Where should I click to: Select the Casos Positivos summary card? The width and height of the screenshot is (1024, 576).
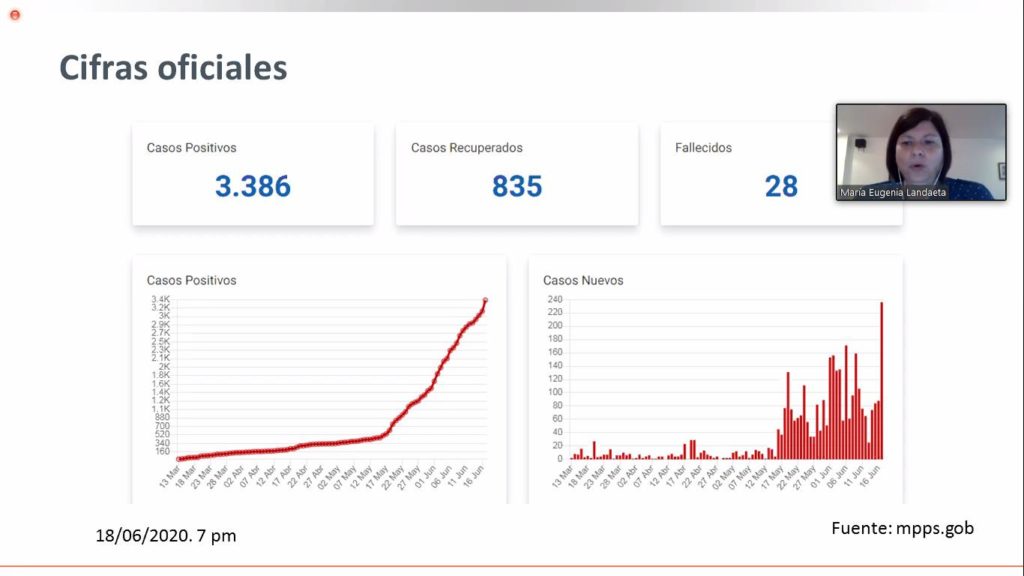point(252,174)
